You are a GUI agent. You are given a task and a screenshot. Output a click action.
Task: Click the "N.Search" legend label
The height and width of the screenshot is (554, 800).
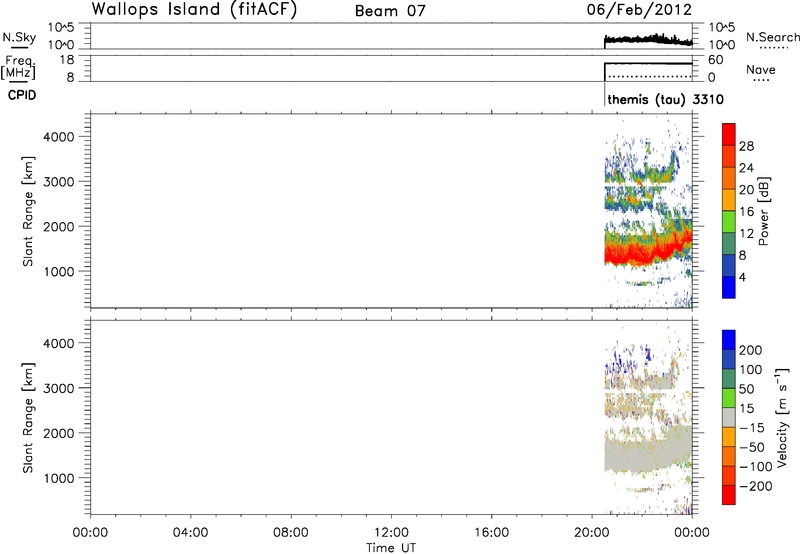coord(773,37)
